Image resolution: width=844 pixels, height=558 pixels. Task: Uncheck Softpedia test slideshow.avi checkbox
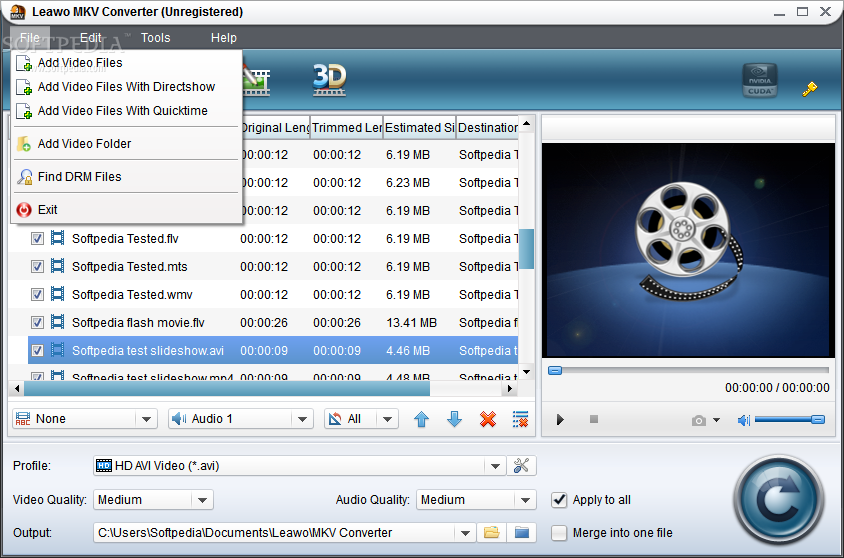tap(37, 350)
